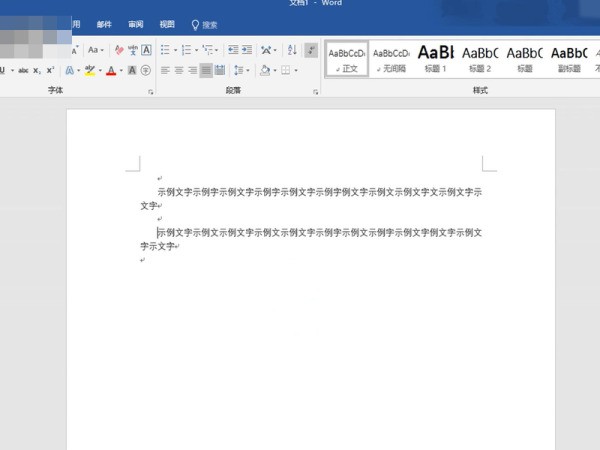The height and width of the screenshot is (450, 600).
Task: Apply the Character Border icon
Action: pos(146,50)
